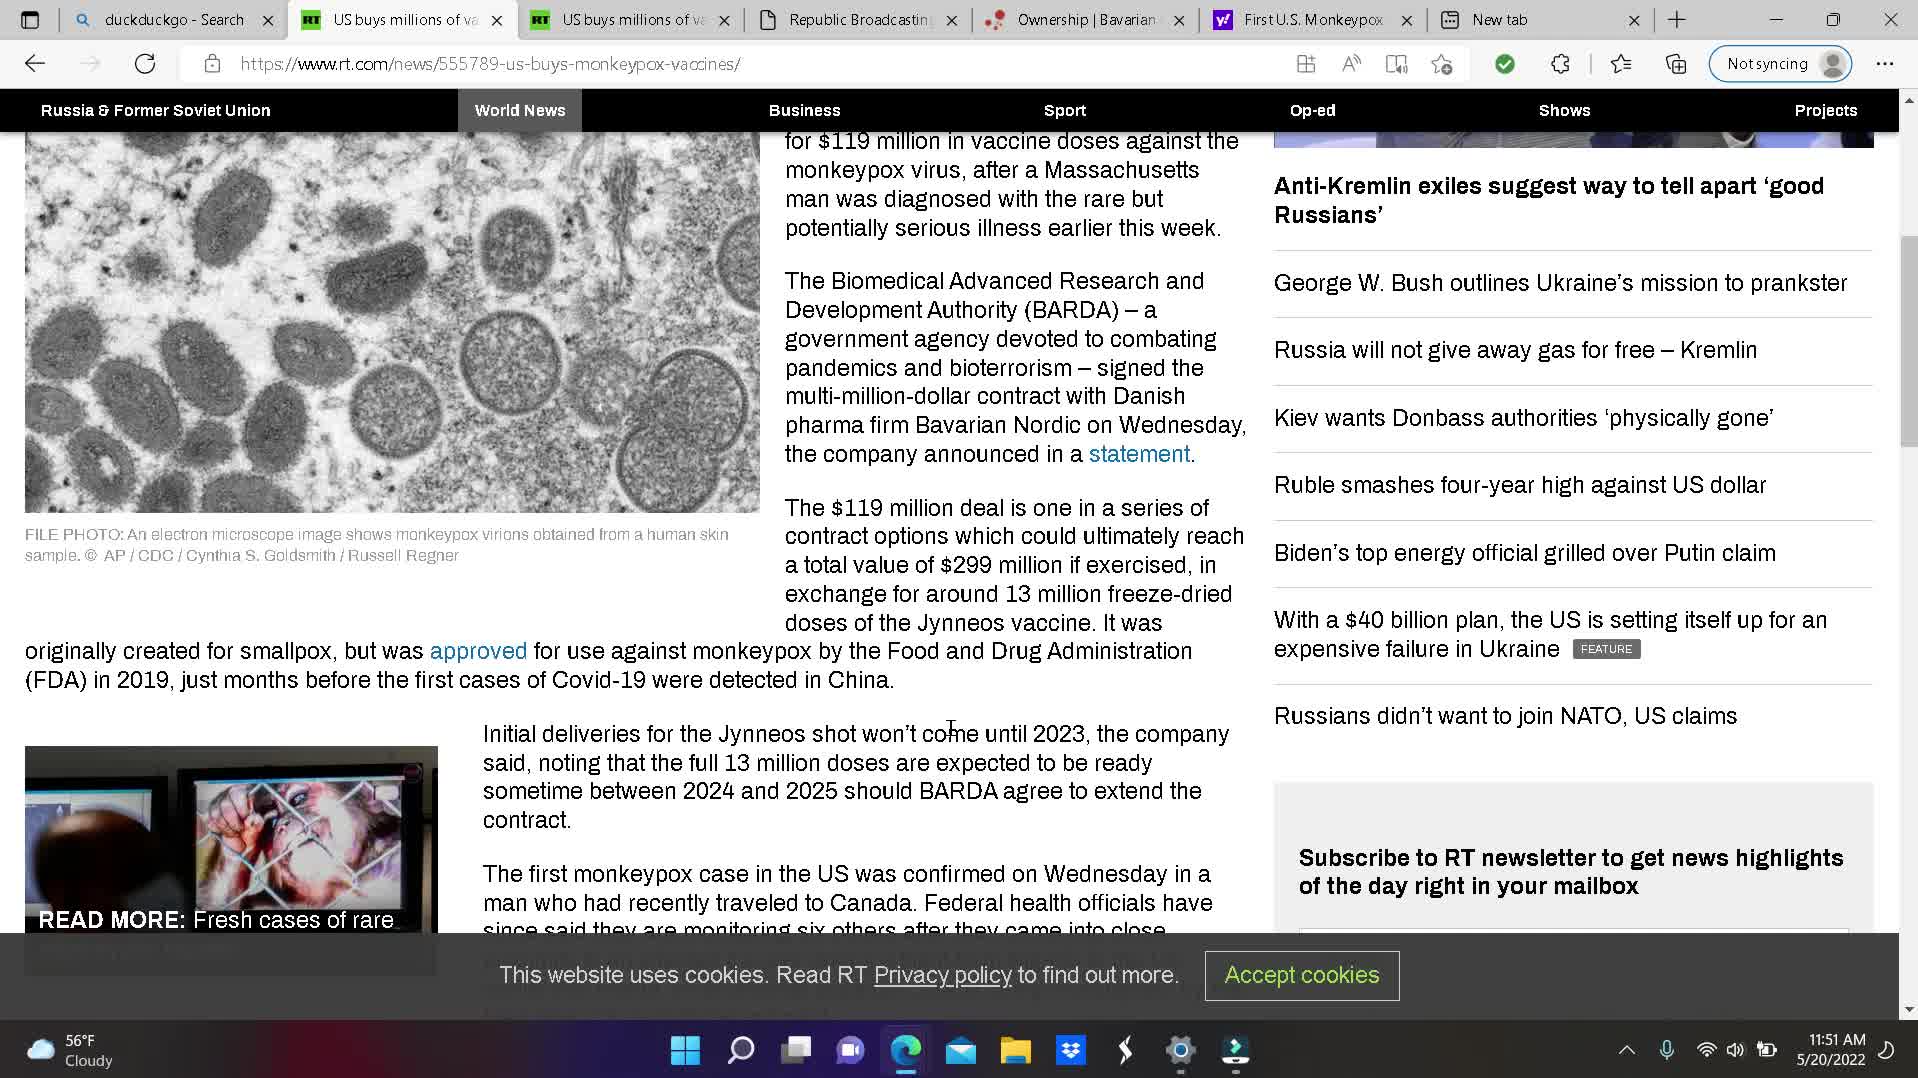Switch to First U.S. Monkeypox tab
The height and width of the screenshot is (1078, 1918).
coord(1313,20)
